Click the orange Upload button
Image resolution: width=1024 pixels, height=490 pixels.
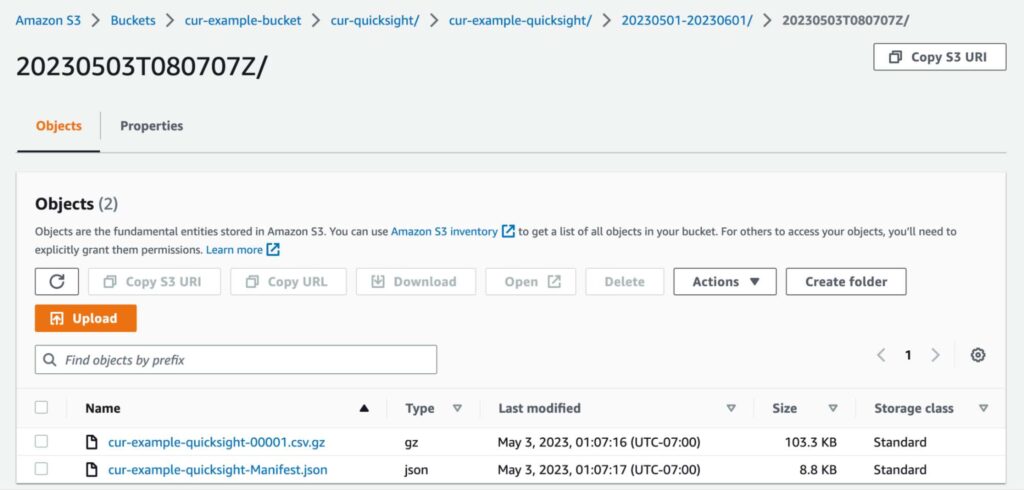[x=86, y=318]
